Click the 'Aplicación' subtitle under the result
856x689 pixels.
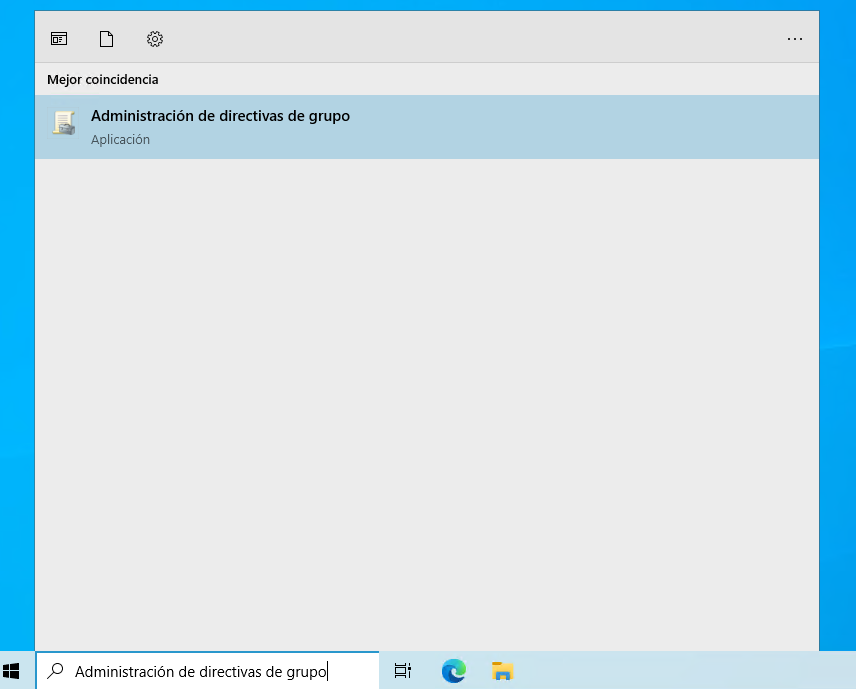pos(120,140)
